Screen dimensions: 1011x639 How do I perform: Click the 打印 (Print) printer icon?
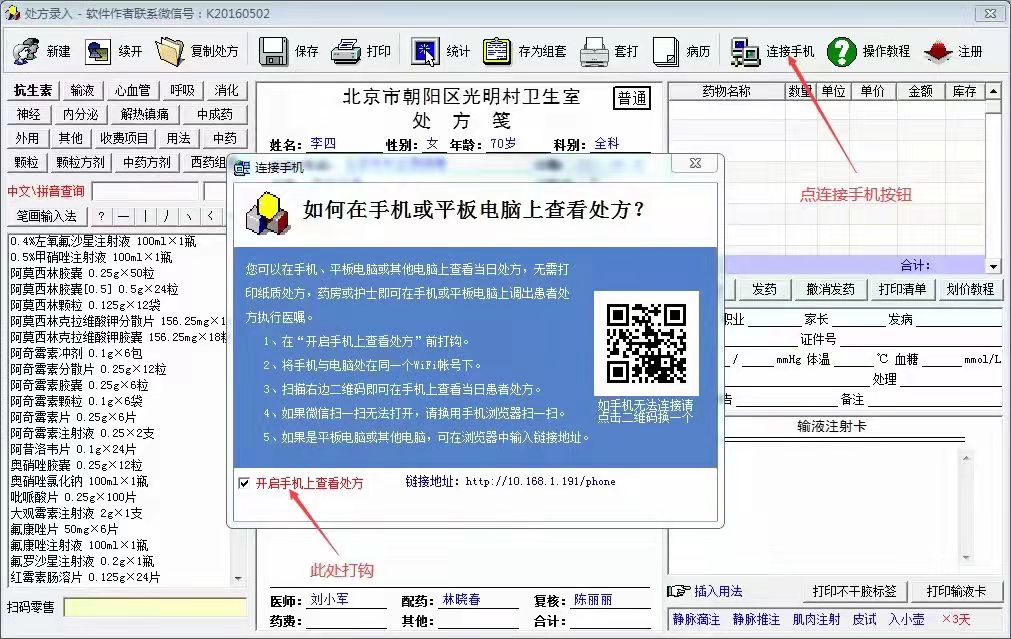tap(346, 51)
